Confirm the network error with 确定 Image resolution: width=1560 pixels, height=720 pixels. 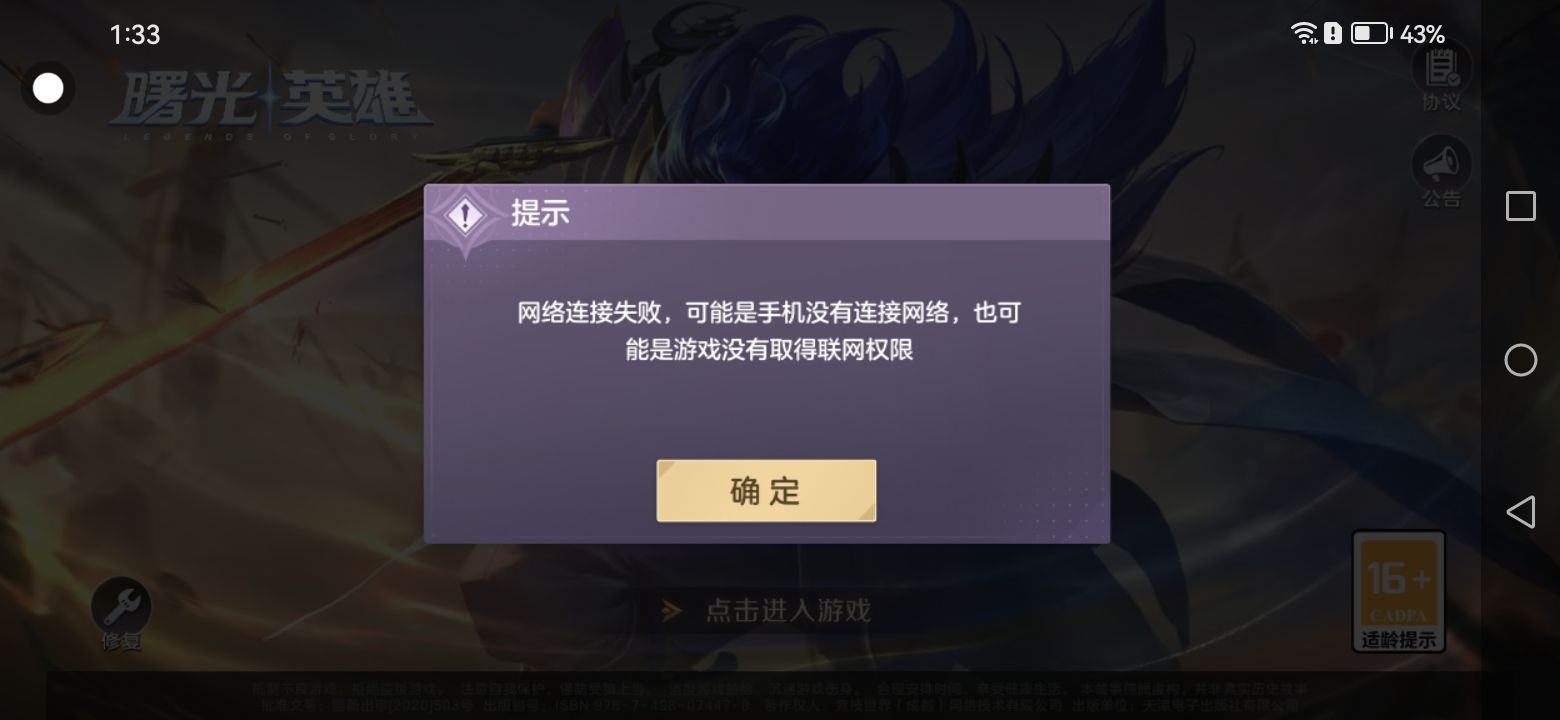(766, 491)
